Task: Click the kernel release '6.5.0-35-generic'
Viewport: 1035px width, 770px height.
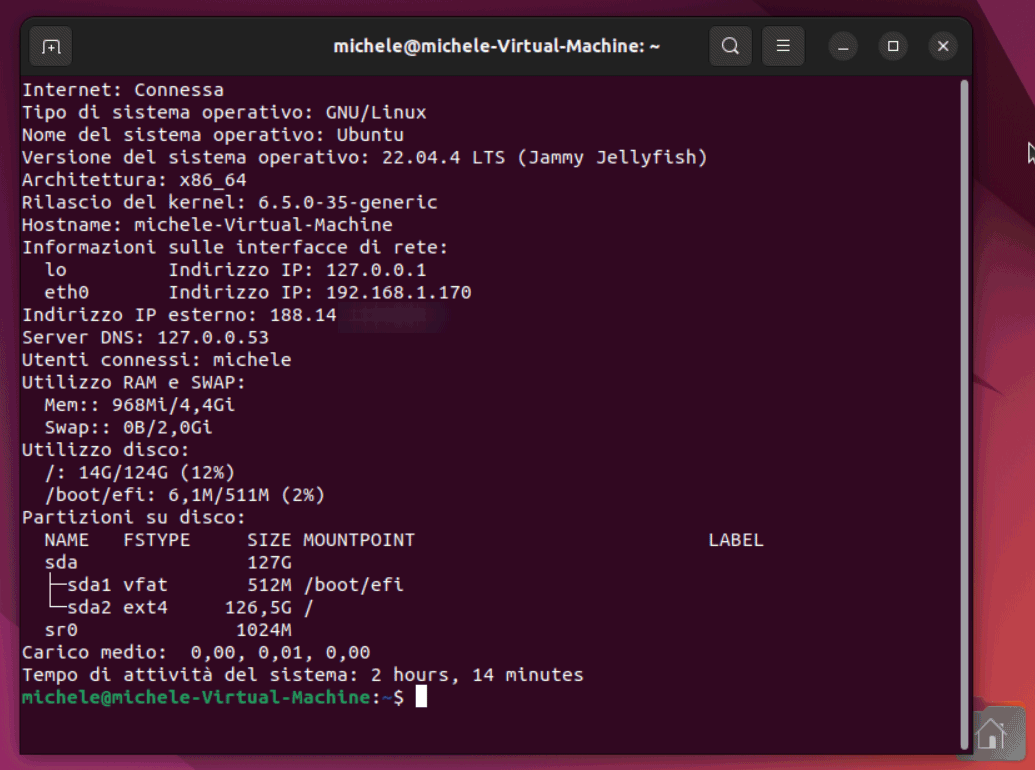Action: click(348, 202)
